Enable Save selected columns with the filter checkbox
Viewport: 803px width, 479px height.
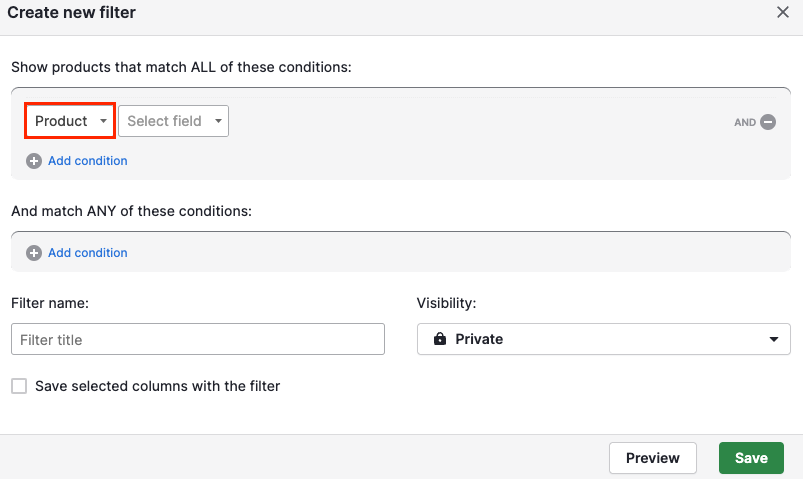(19, 386)
